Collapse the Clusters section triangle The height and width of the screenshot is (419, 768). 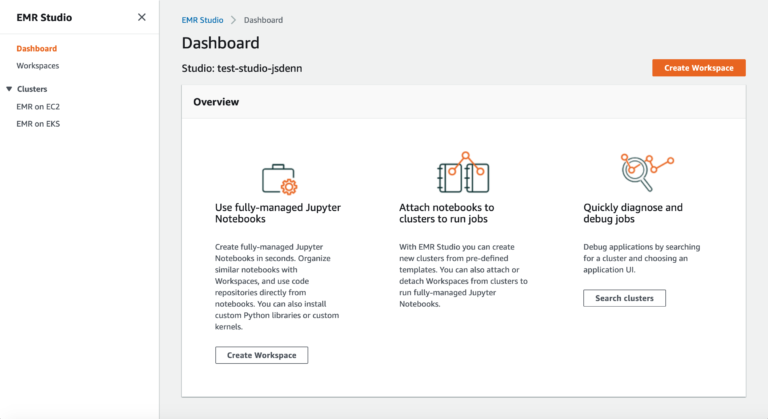pyautogui.click(x=9, y=89)
